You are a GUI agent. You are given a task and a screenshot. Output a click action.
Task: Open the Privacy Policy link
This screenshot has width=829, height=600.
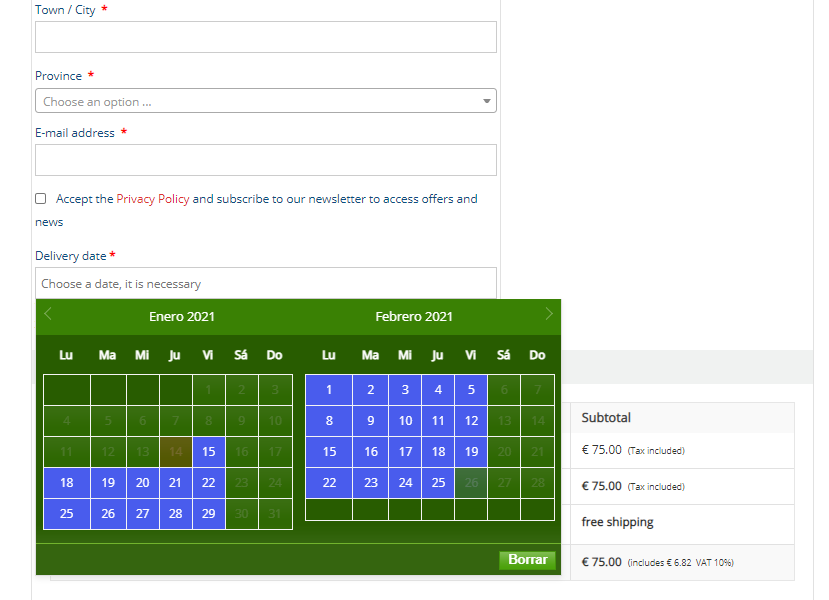[x=152, y=199]
